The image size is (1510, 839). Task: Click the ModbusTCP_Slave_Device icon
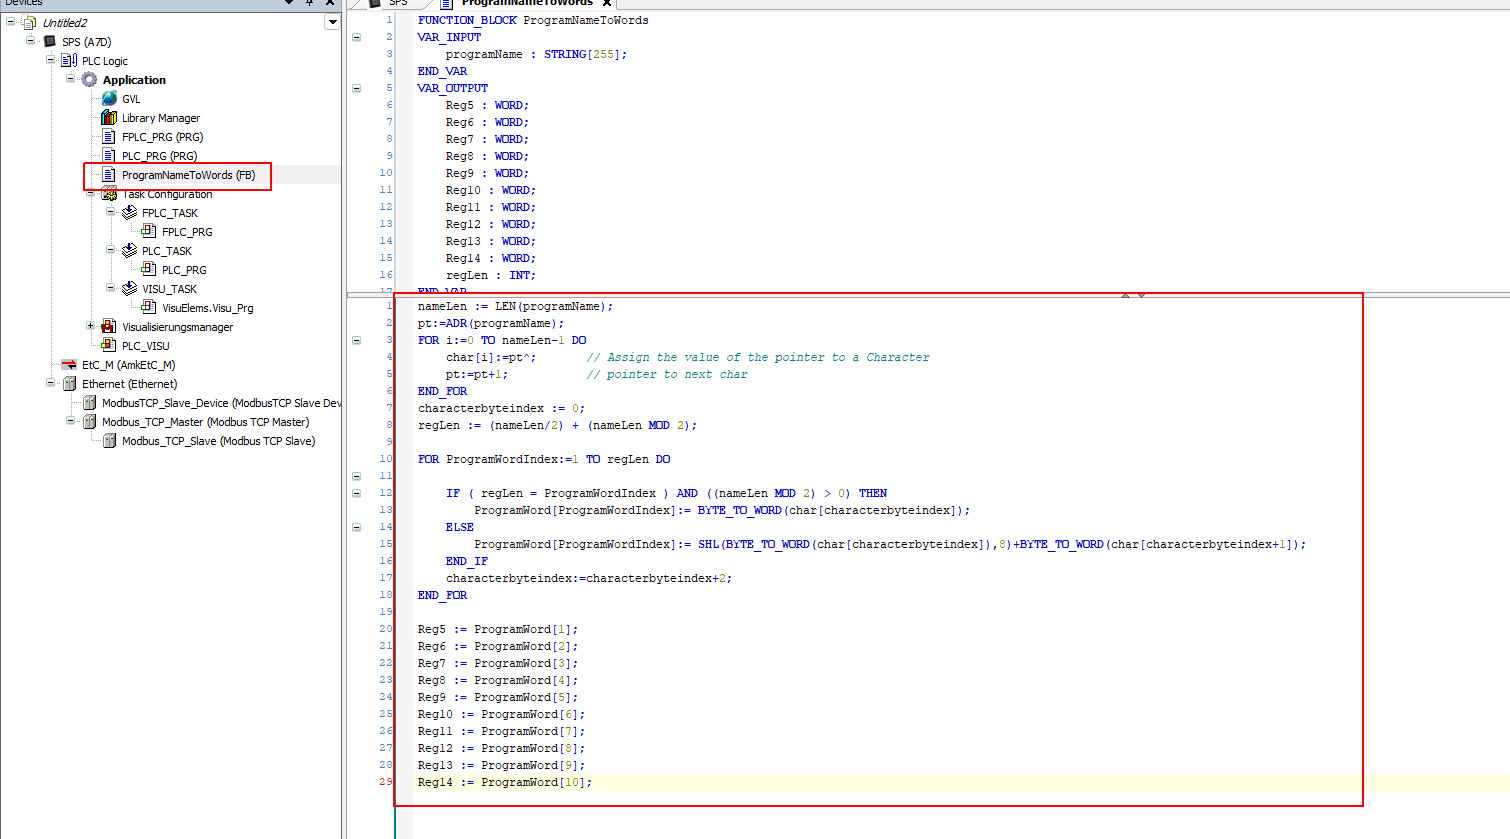coord(89,403)
